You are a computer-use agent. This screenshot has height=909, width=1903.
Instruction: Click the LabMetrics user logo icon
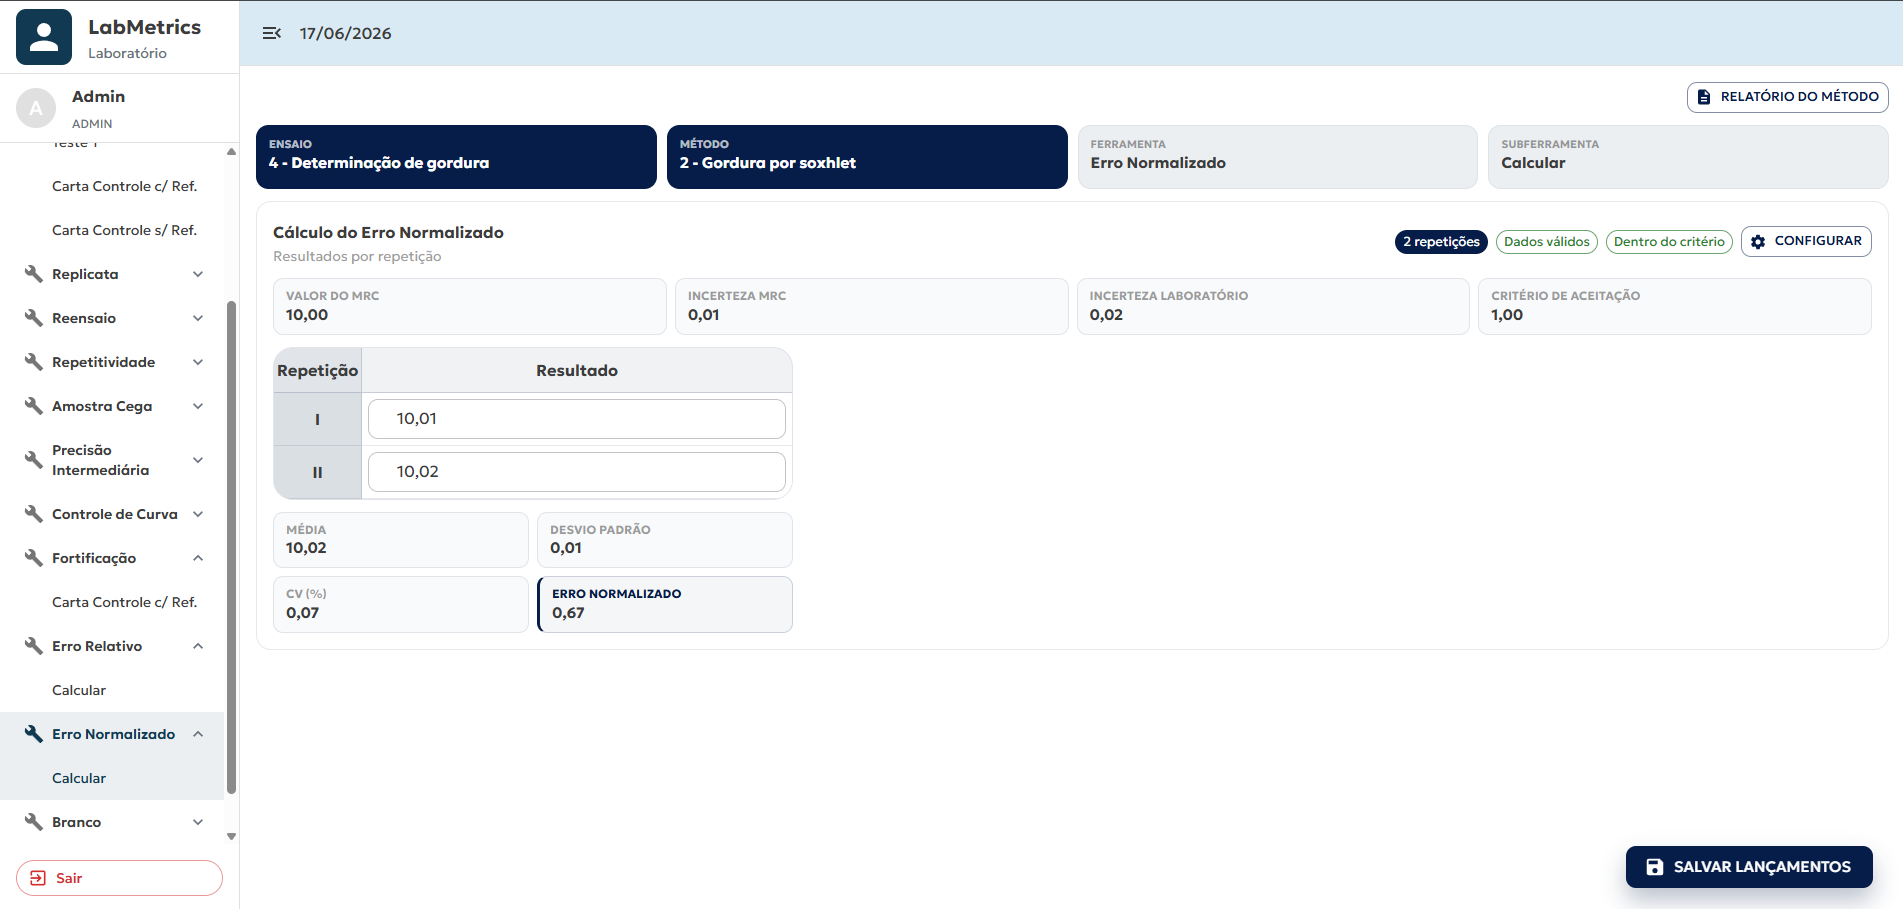pos(44,37)
